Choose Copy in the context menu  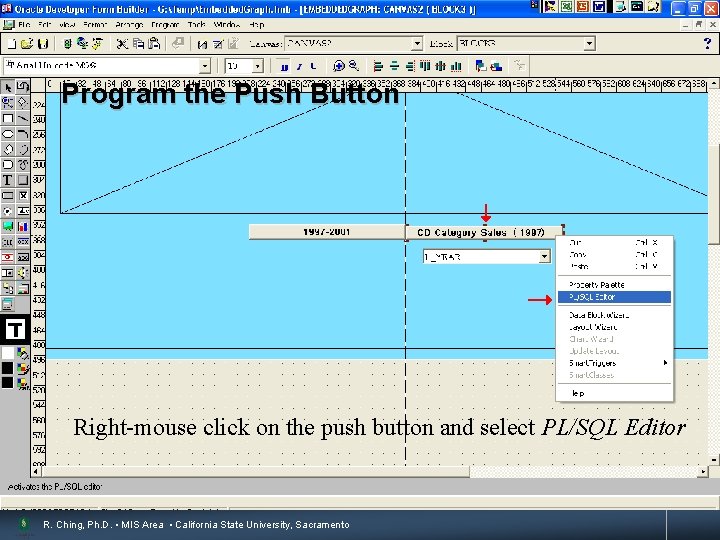coord(614,254)
